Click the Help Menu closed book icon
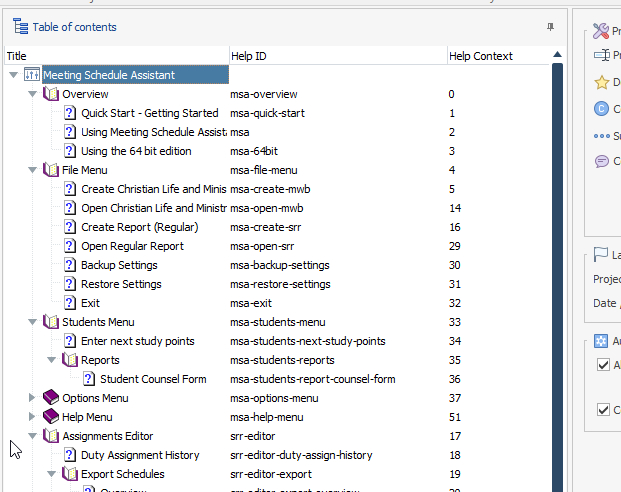This screenshot has width=621, height=492. (51, 416)
